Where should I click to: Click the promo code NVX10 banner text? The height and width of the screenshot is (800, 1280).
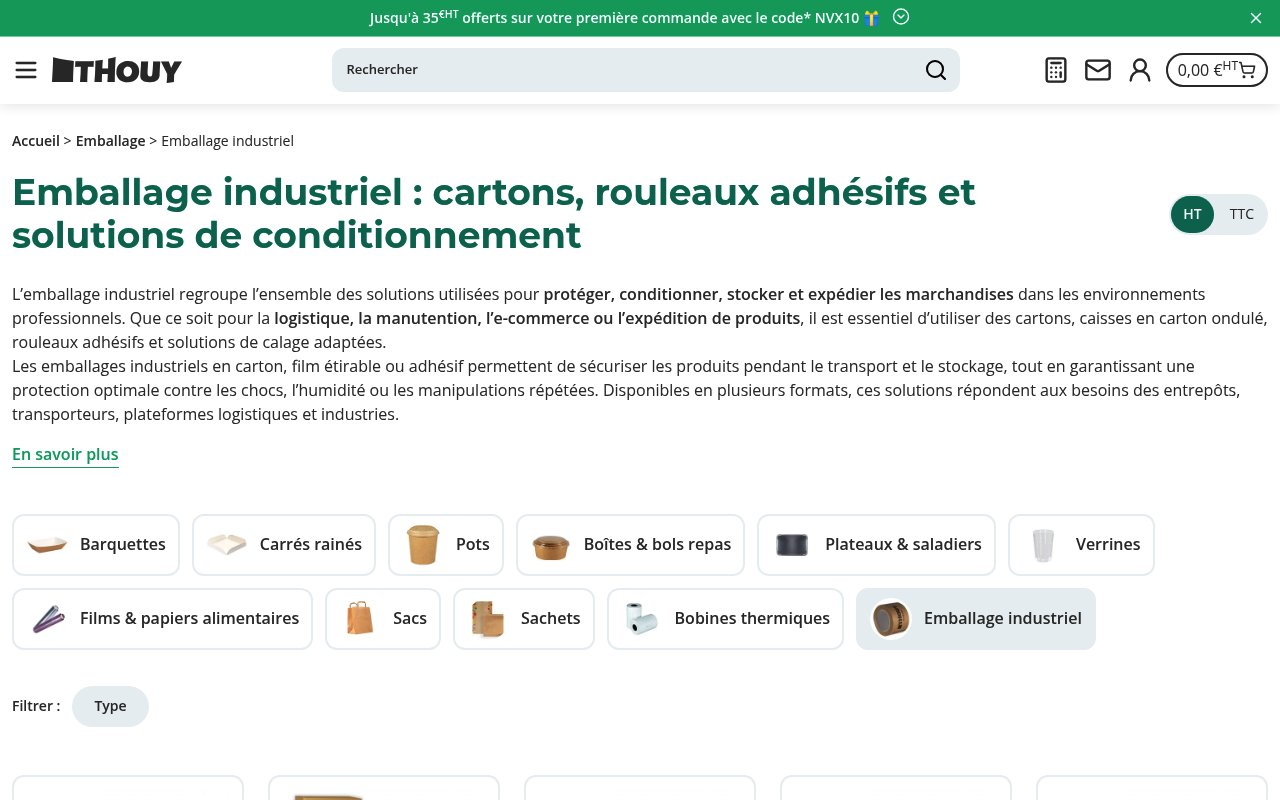tap(625, 18)
